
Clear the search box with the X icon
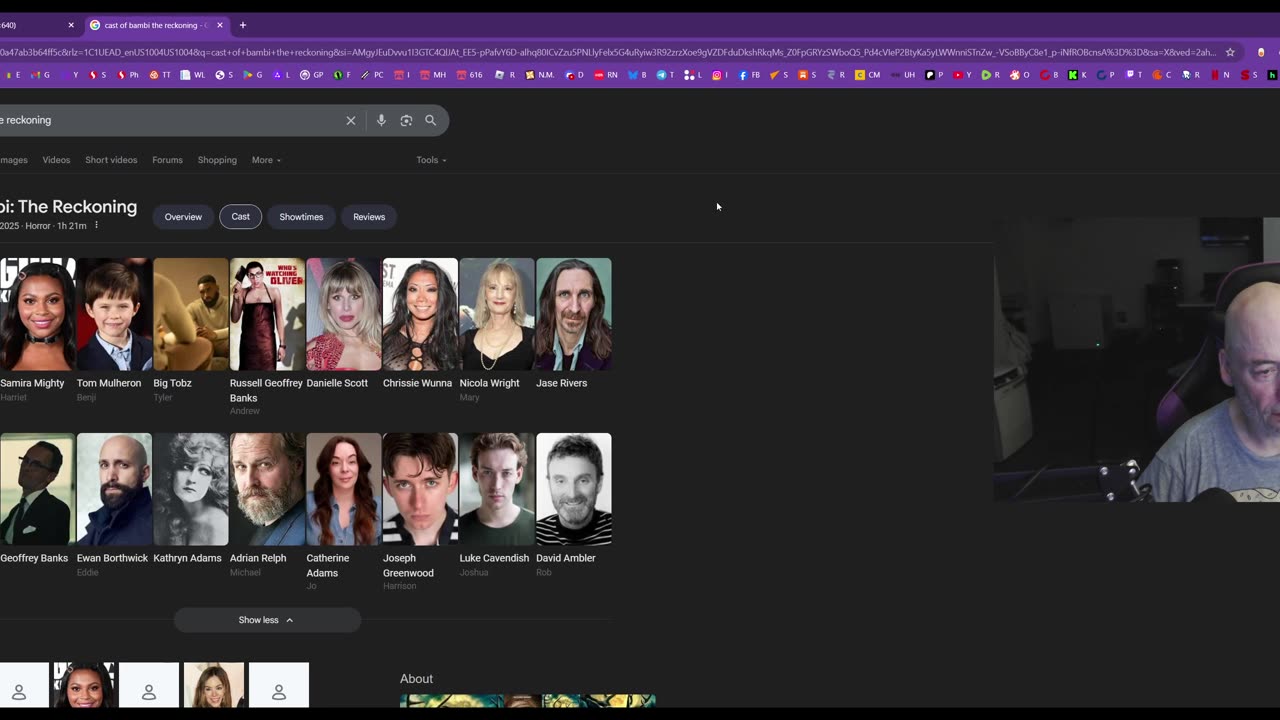[351, 120]
